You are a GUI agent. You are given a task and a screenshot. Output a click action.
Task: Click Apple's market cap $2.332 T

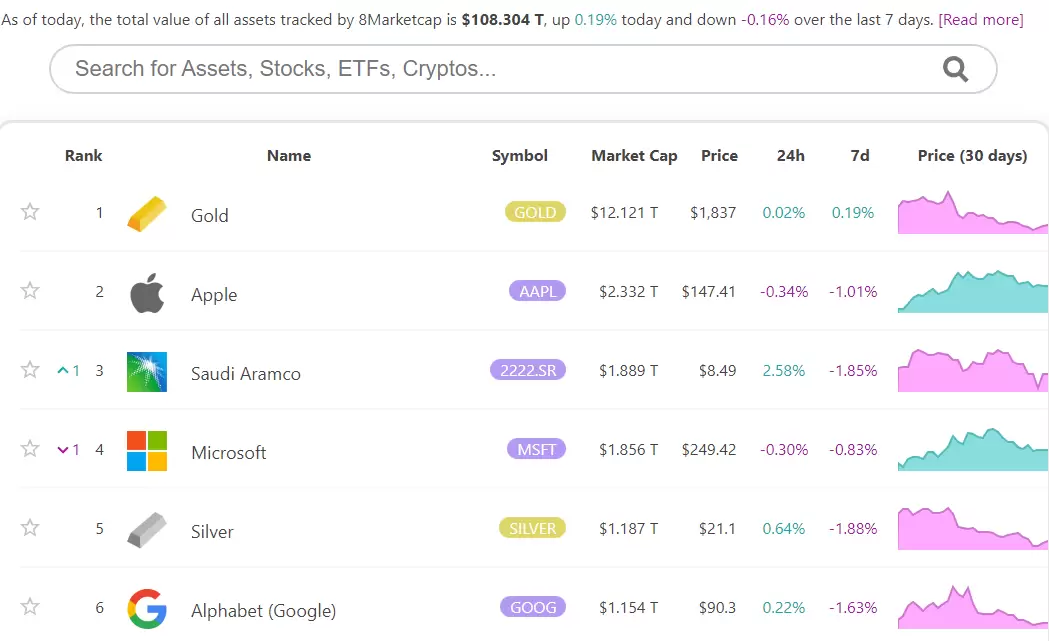[628, 292]
